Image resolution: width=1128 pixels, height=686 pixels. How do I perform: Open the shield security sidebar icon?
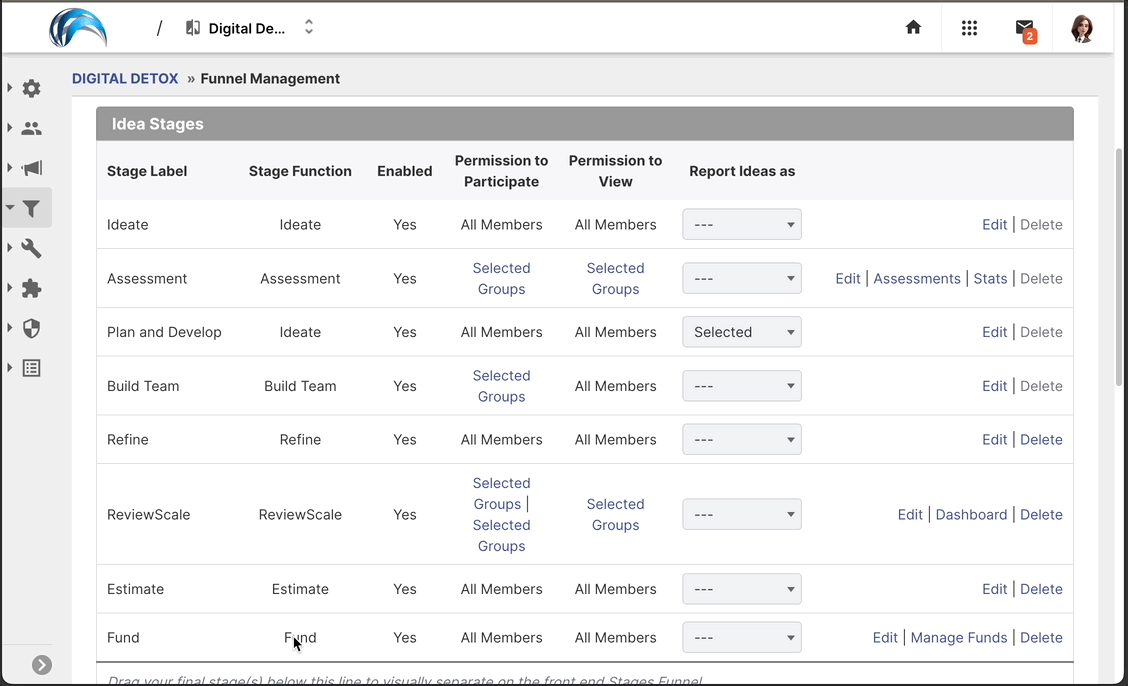[32, 328]
